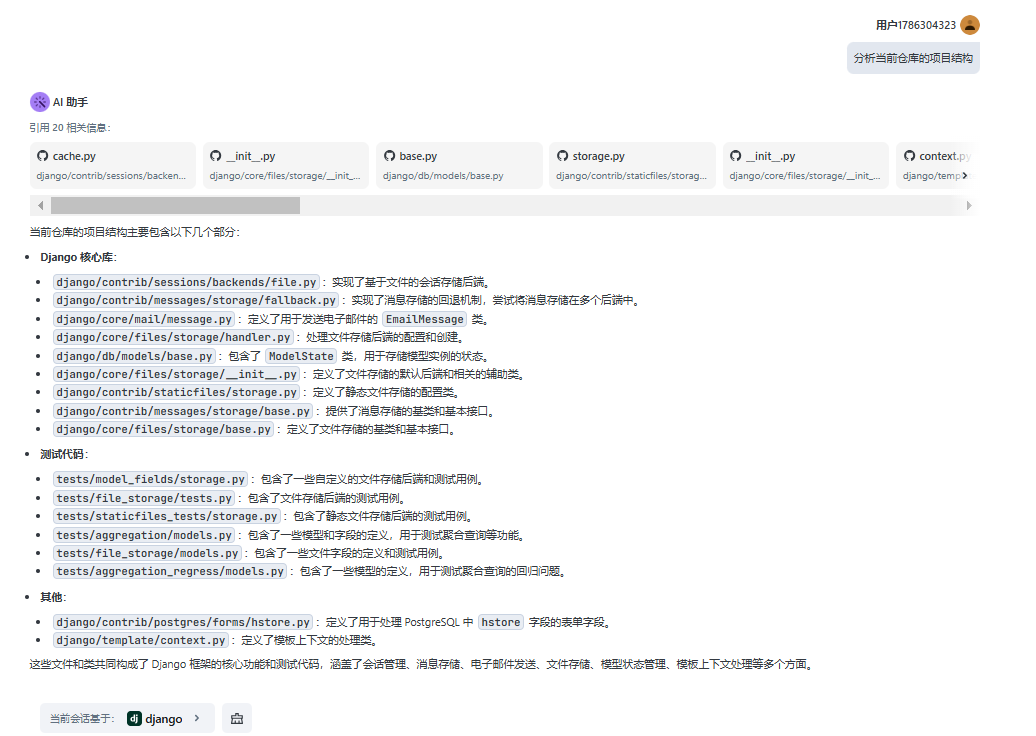
Task: Click GitHub icon on cache.py card
Action: pyautogui.click(x=43, y=156)
